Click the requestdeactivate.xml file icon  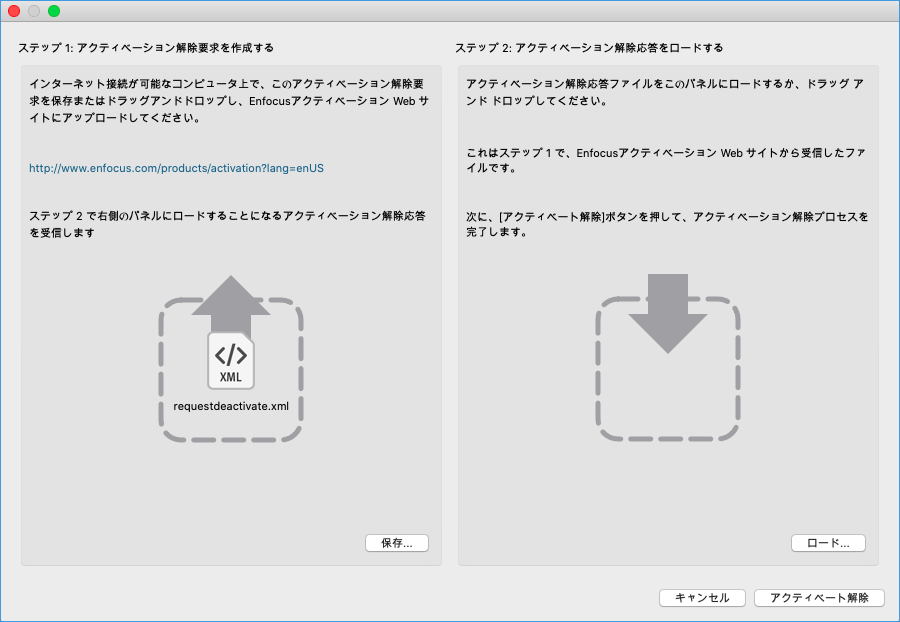(x=231, y=360)
